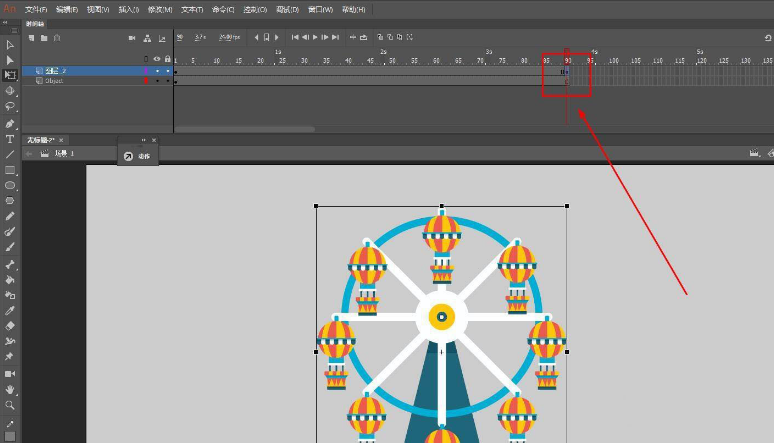The image size is (774, 443).
Task: Choose the Asset Warp pin tool
Action: (10, 357)
